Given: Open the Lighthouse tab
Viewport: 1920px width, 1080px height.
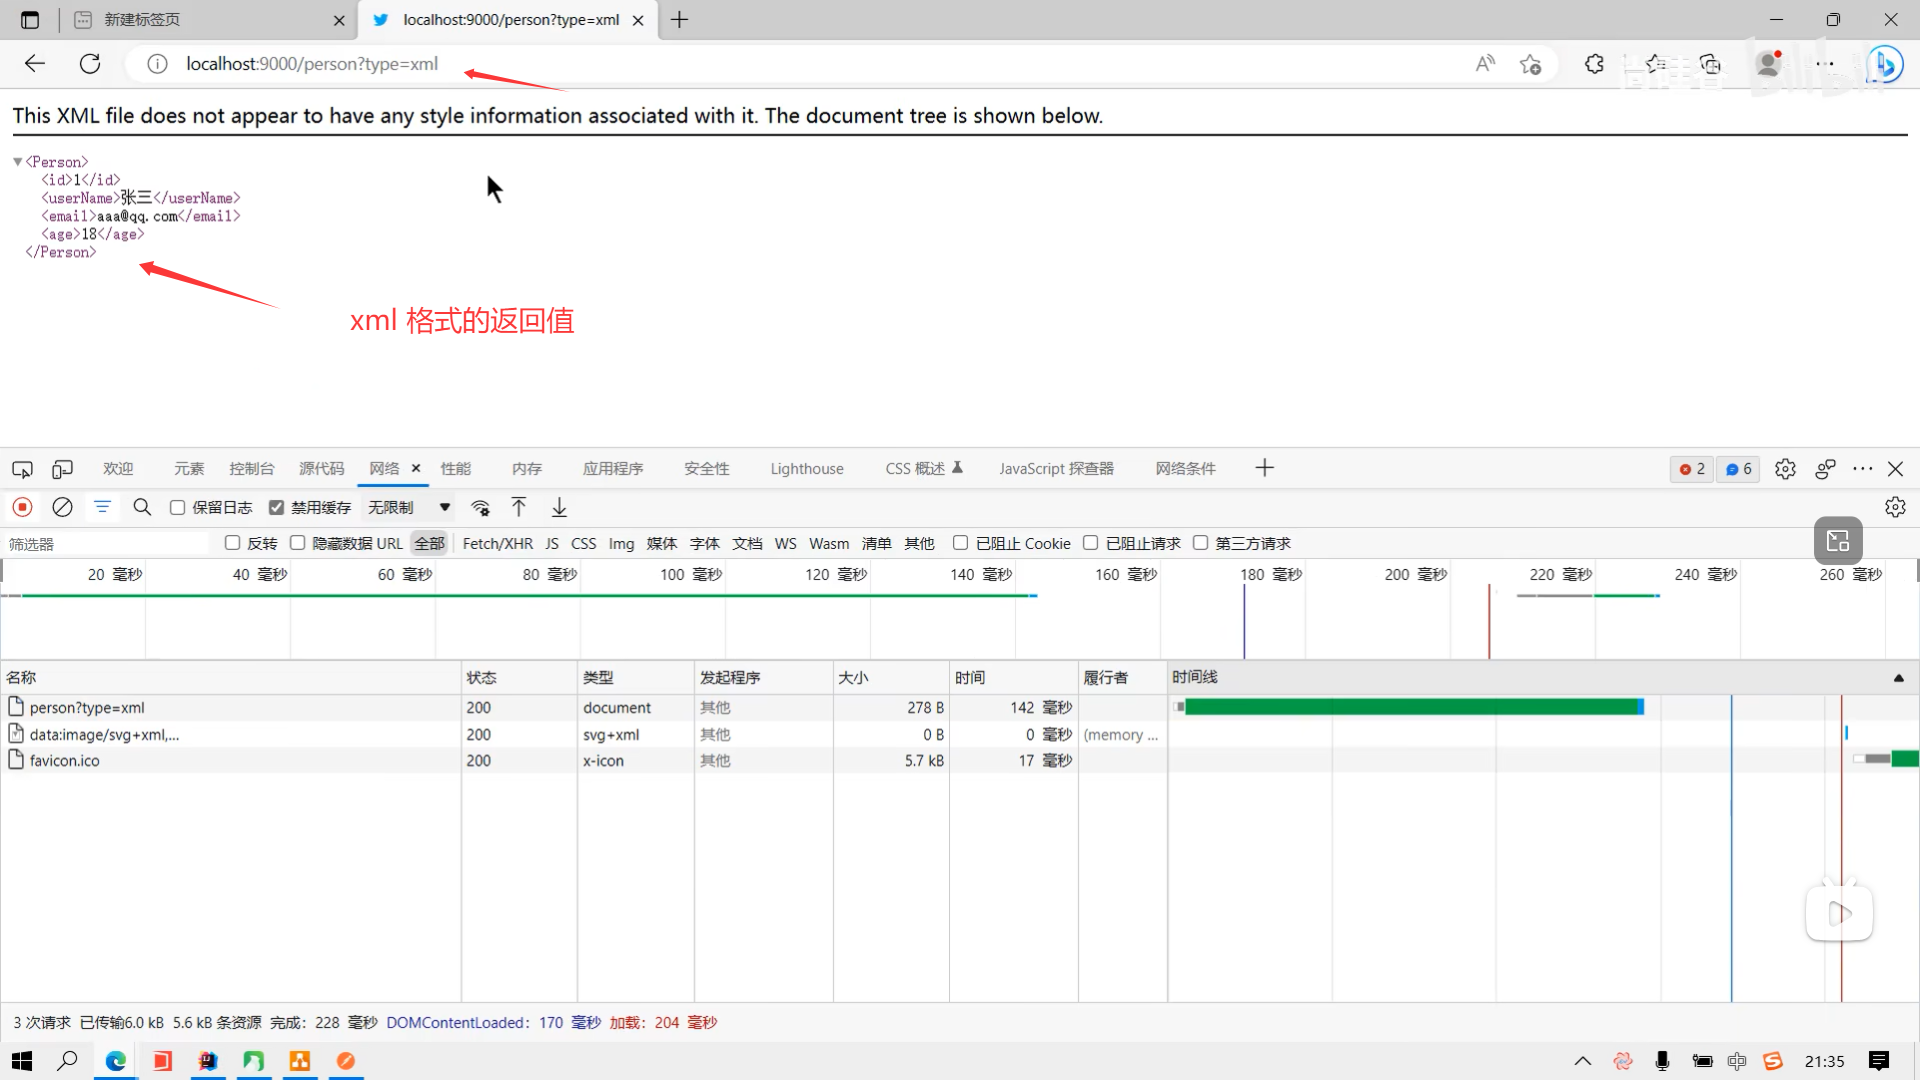Looking at the screenshot, I should click(x=806, y=469).
